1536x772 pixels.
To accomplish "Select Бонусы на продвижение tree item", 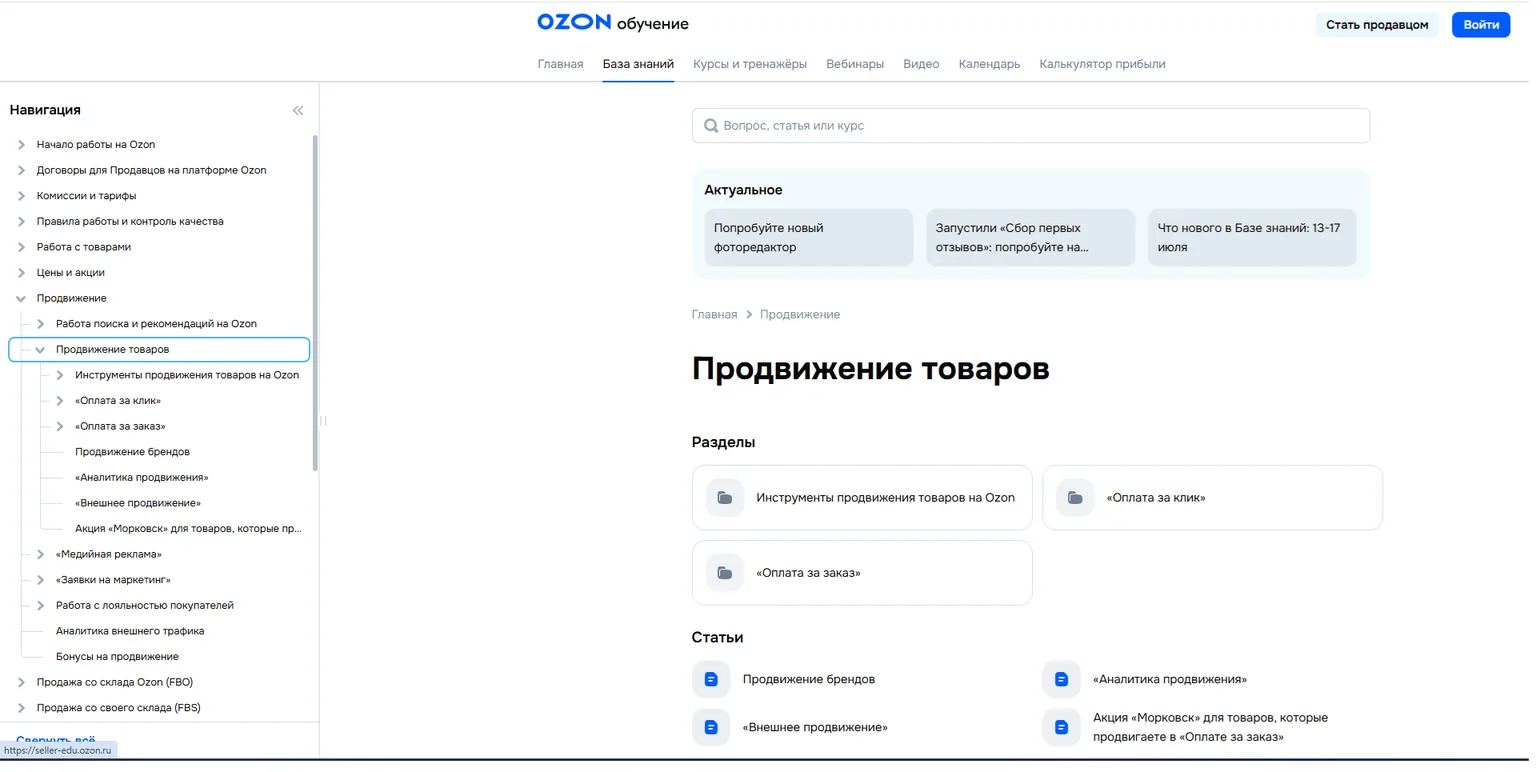I will coord(117,657).
